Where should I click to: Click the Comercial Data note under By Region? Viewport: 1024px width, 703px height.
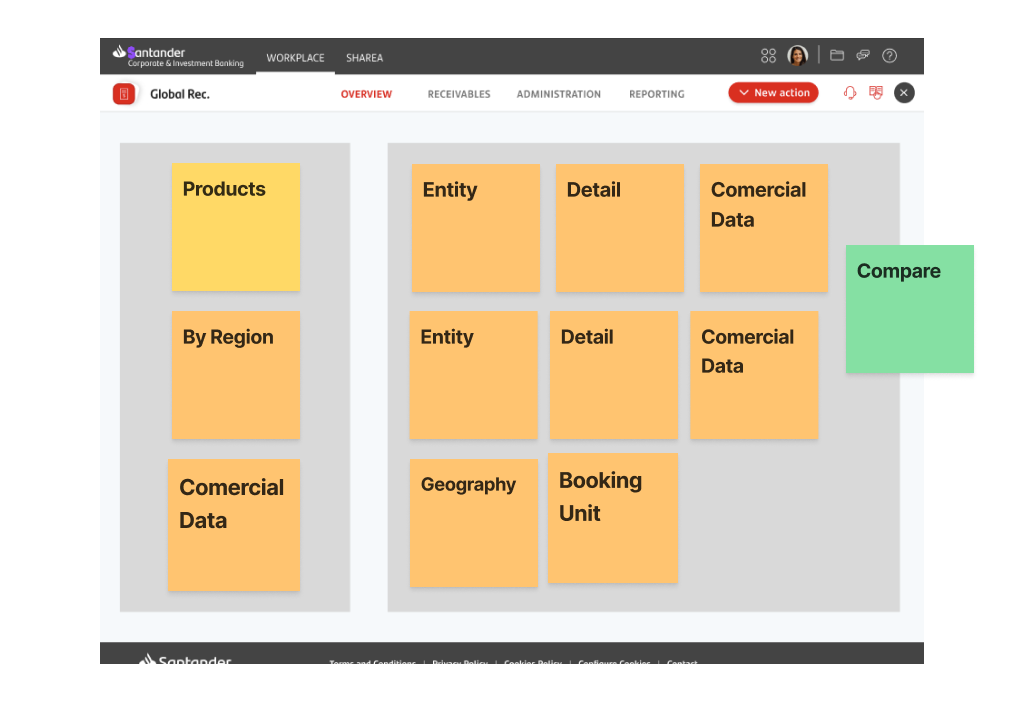(x=234, y=525)
